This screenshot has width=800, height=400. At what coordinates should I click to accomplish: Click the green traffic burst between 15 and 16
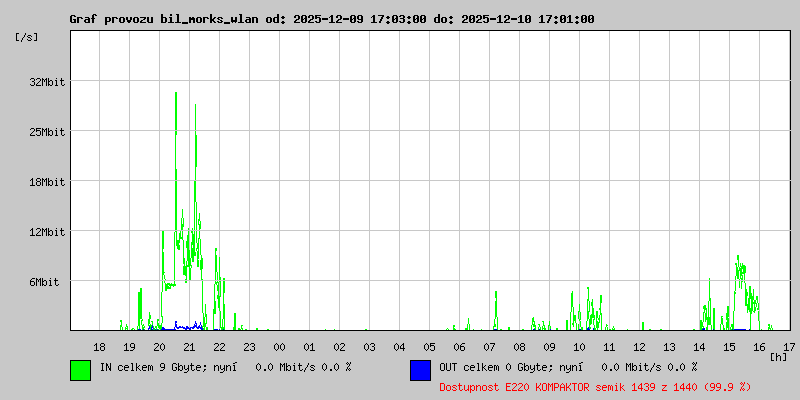pos(746,291)
